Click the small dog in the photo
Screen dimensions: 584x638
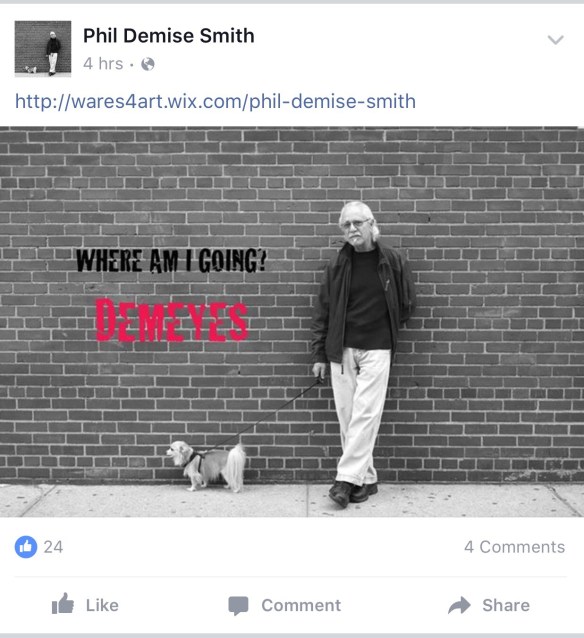pyautogui.click(x=206, y=466)
